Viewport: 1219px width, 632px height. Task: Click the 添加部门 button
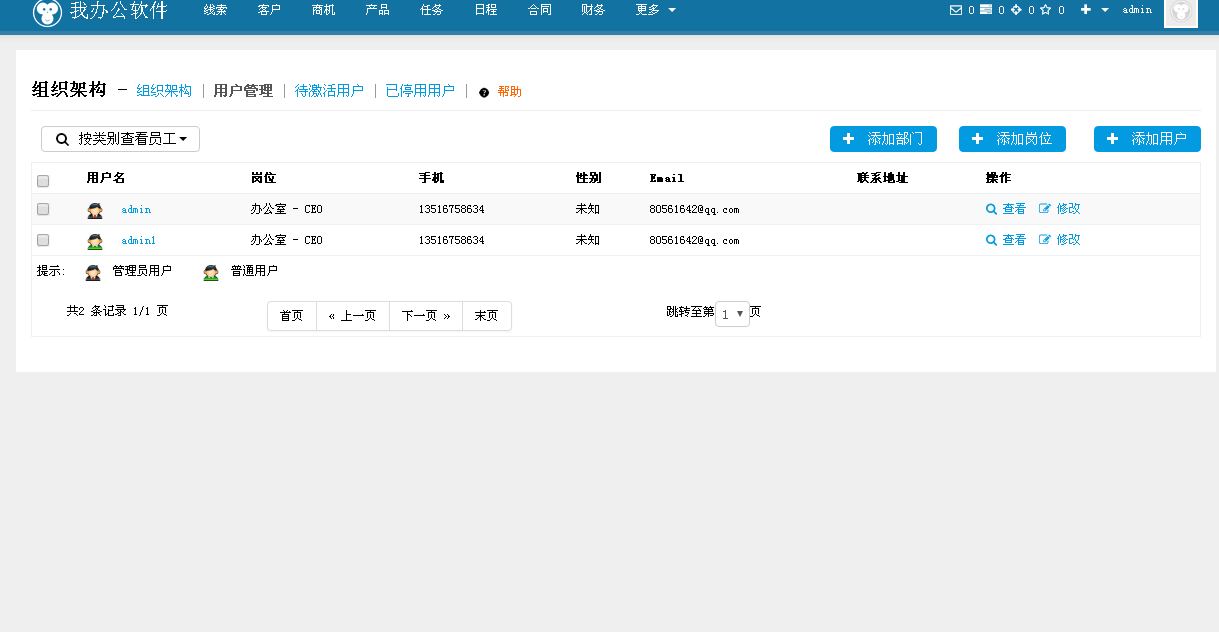pyautogui.click(x=883, y=139)
